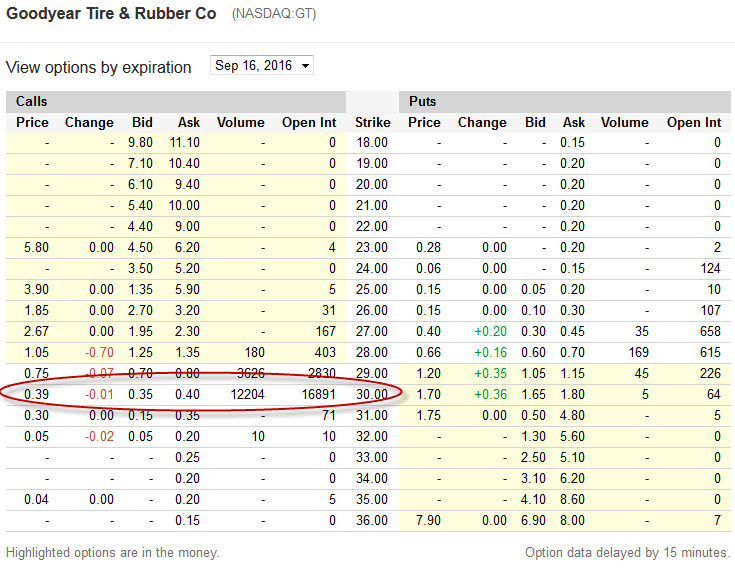Screen dimensions: 735x569
Task: Select the strike value 27.00
Action: coord(372,331)
